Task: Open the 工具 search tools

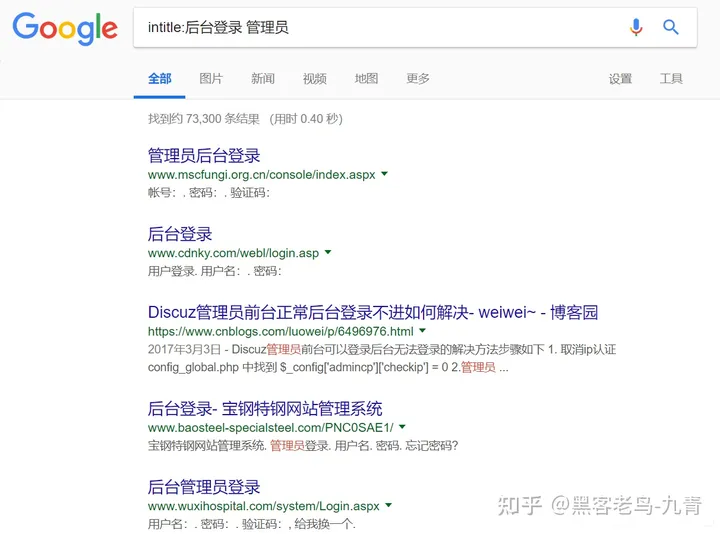Action: pos(671,79)
